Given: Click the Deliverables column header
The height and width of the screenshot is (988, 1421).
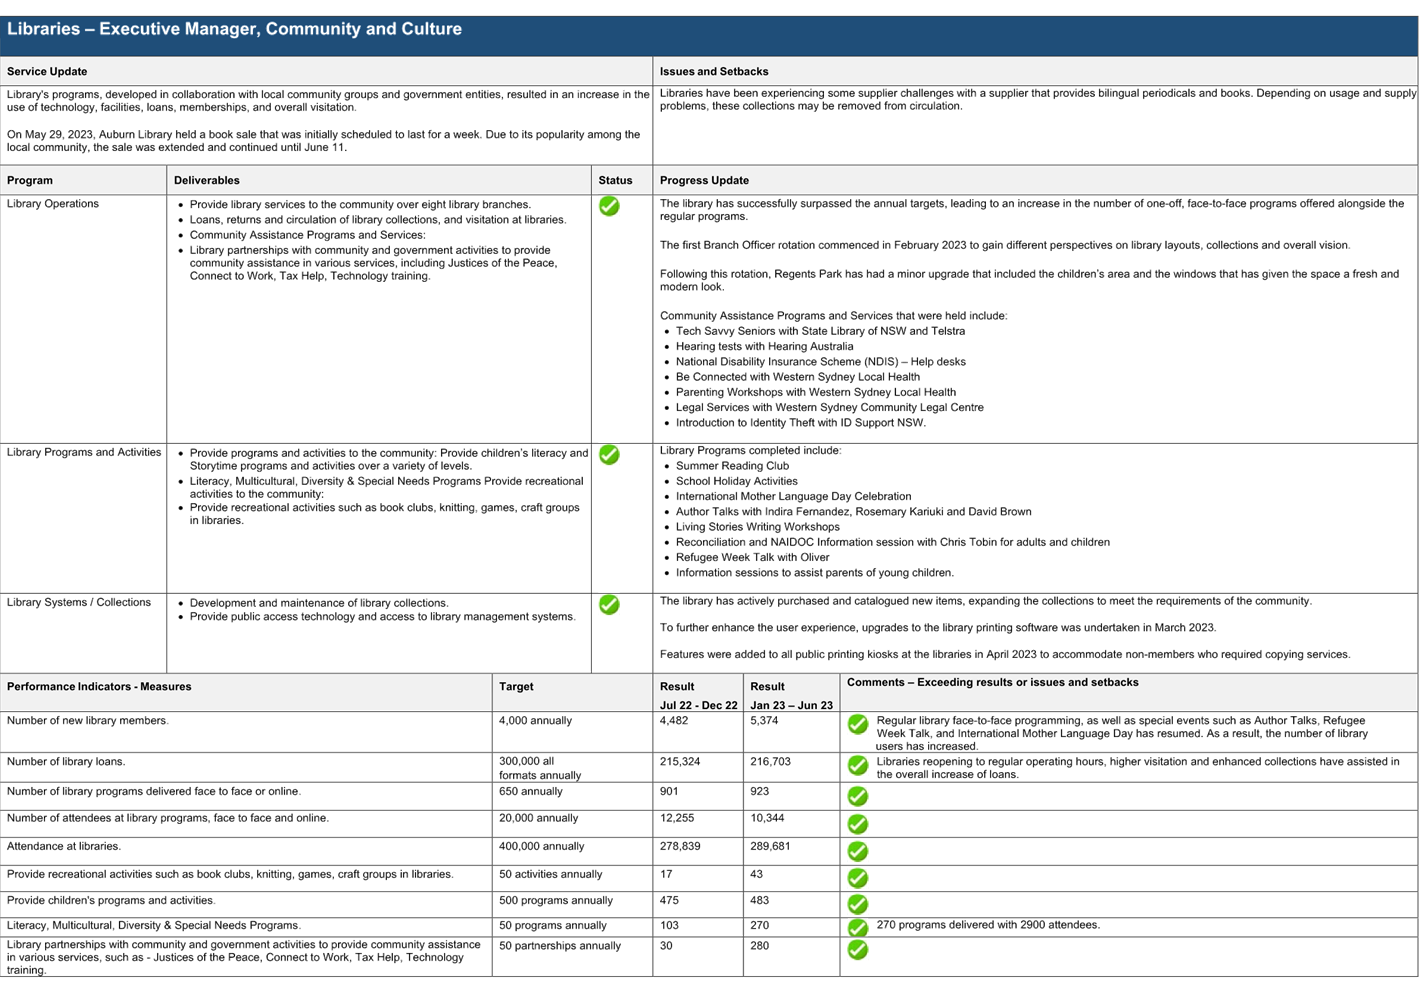Looking at the screenshot, I should point(207,181).
